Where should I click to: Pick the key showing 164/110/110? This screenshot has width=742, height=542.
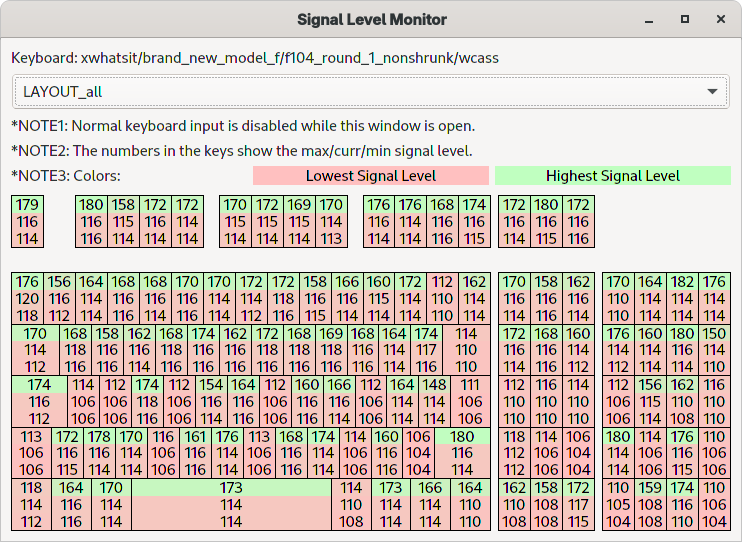470,505
